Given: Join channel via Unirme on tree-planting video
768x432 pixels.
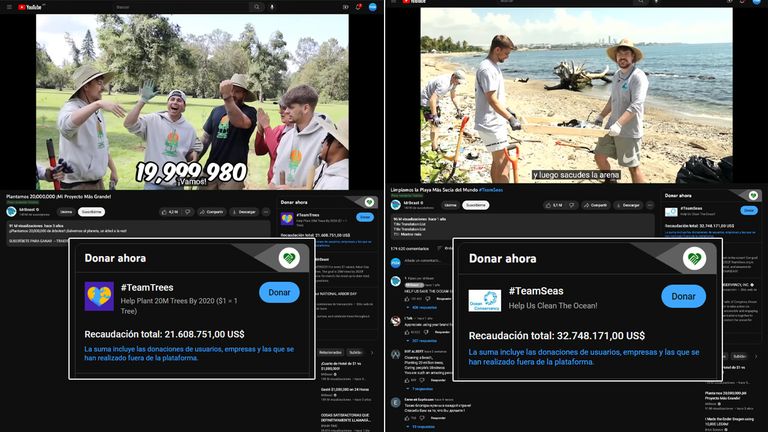Looking at the screenshot, I should [x=66, y=212].
